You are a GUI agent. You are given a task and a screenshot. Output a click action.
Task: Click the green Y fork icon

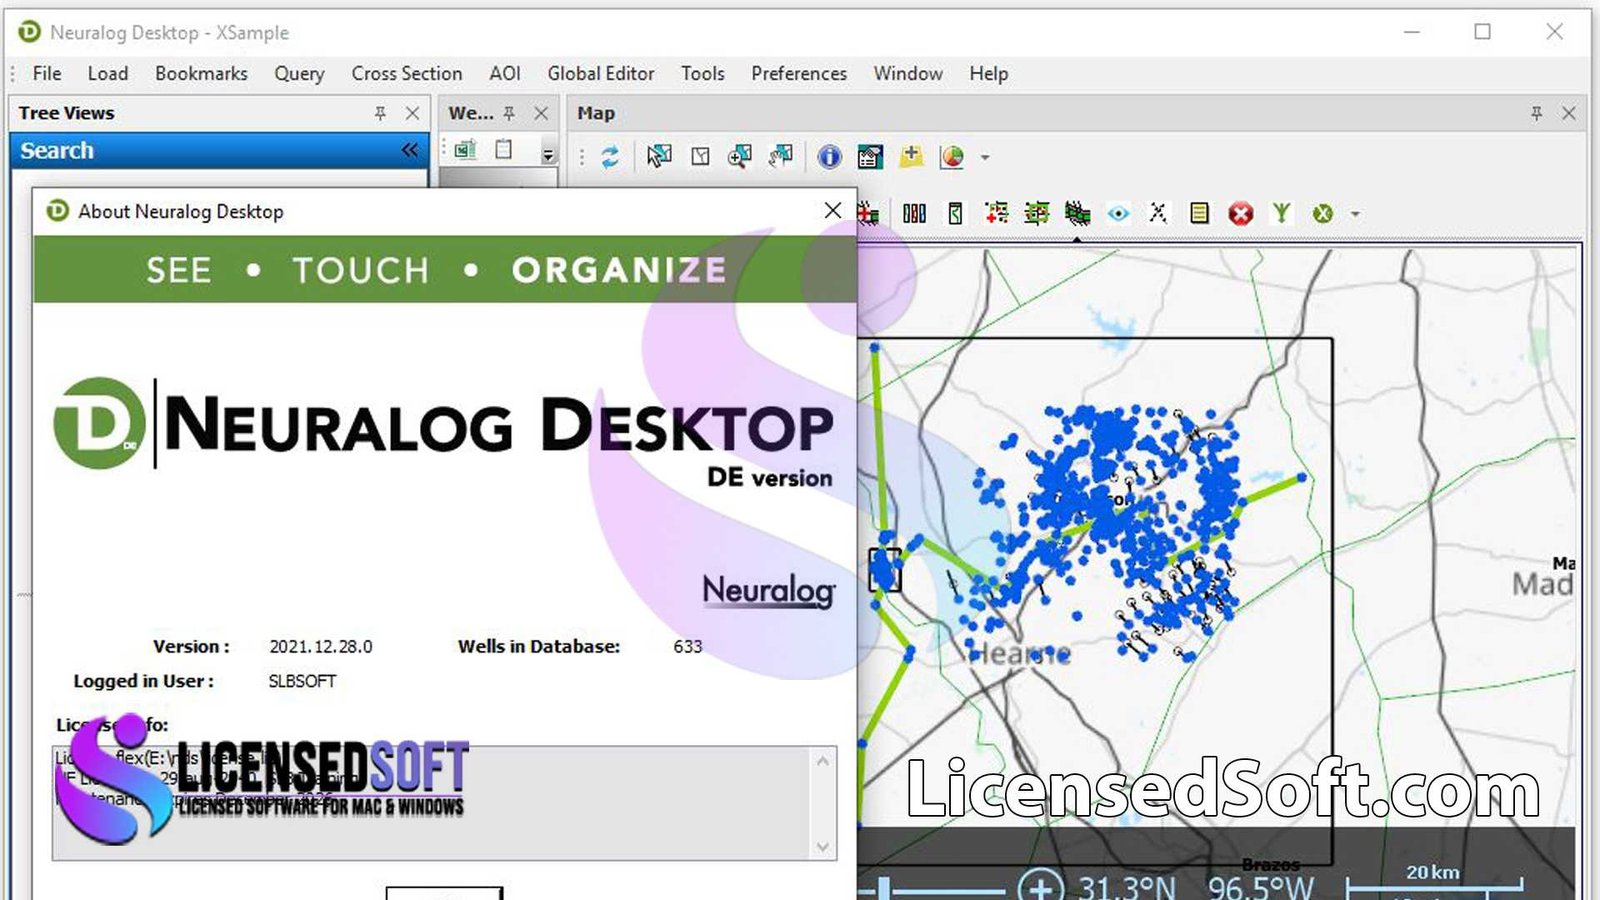[1281, 213]
